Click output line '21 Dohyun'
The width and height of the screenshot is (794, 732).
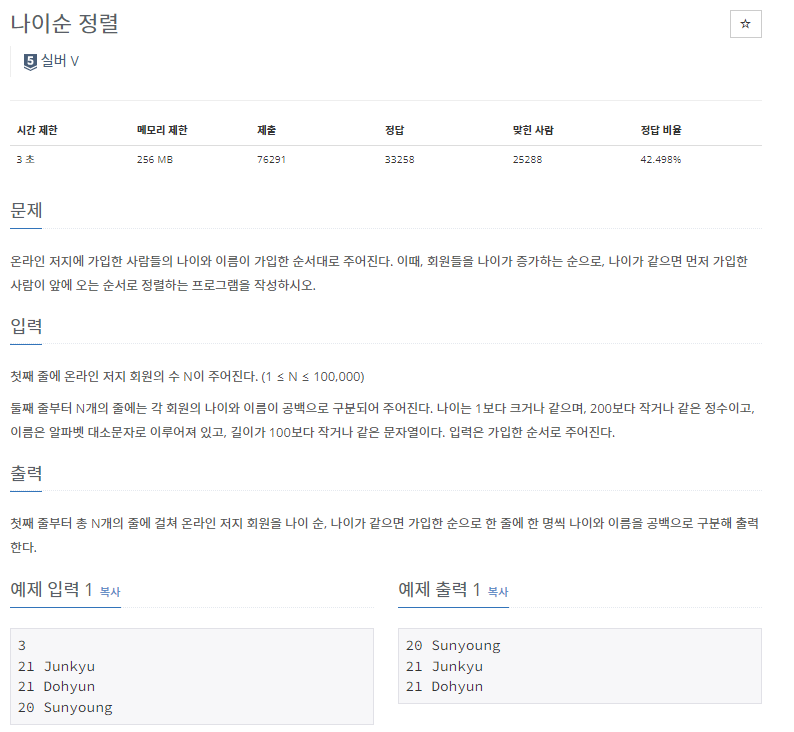(x=444, y=686)
